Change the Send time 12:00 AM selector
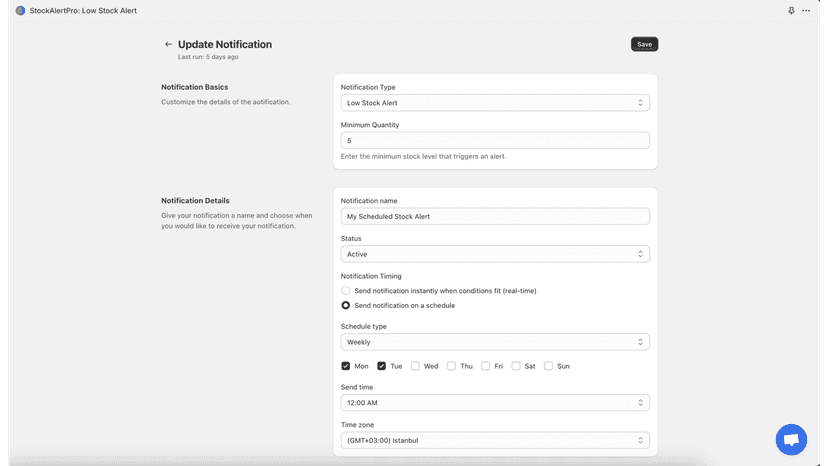This screenshot has width=828, height=466. 495,403
